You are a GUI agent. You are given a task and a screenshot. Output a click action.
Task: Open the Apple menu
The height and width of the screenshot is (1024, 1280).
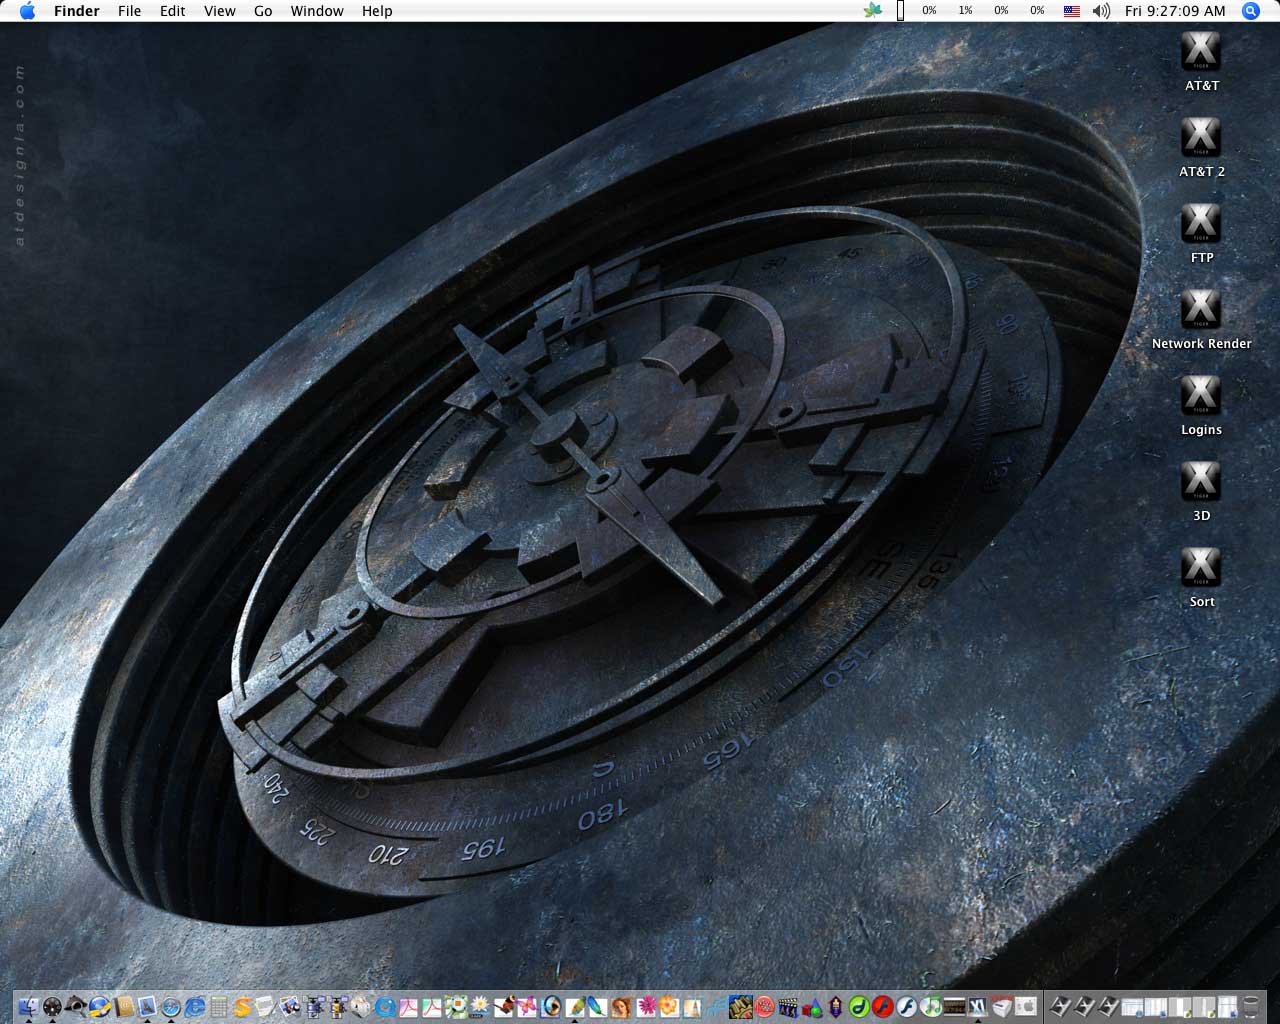[x=27, y=11]
